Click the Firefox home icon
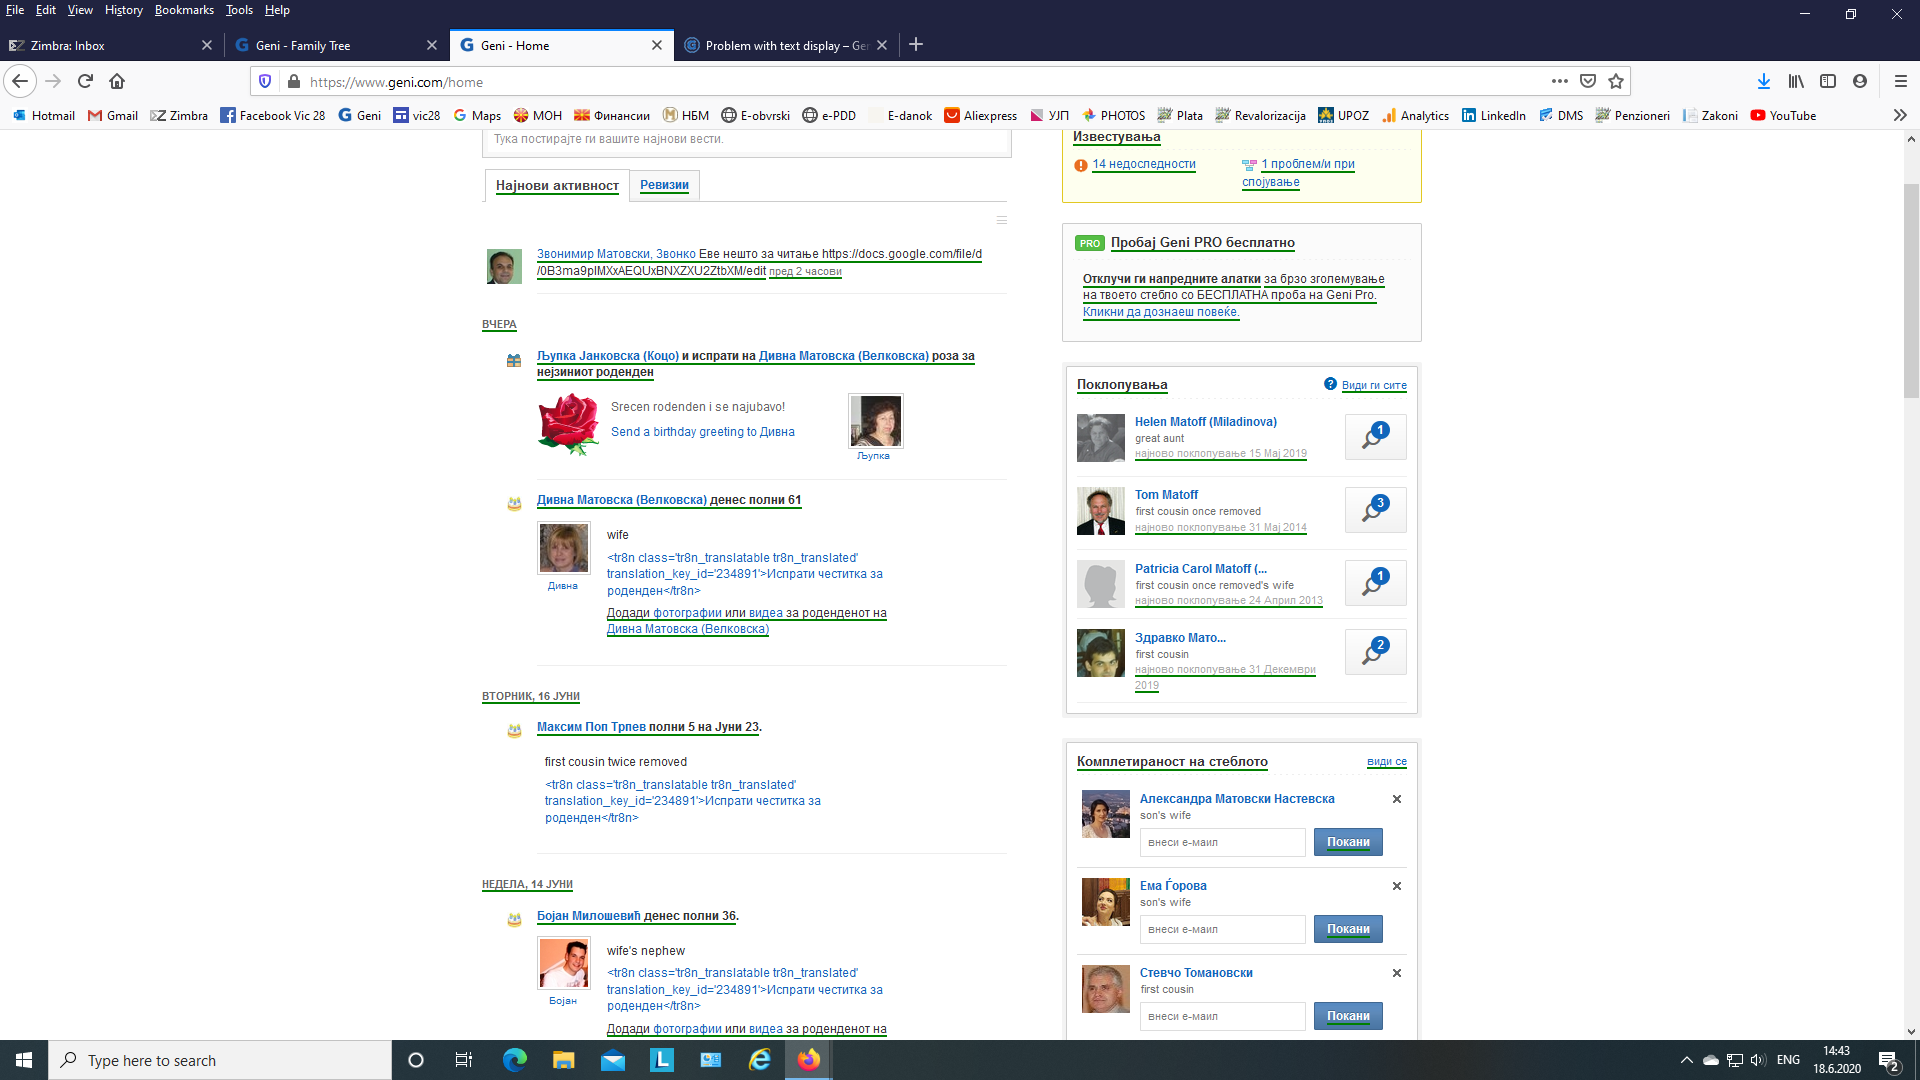This screenshot has height=1080, width=1920. (x=117, y=81)
